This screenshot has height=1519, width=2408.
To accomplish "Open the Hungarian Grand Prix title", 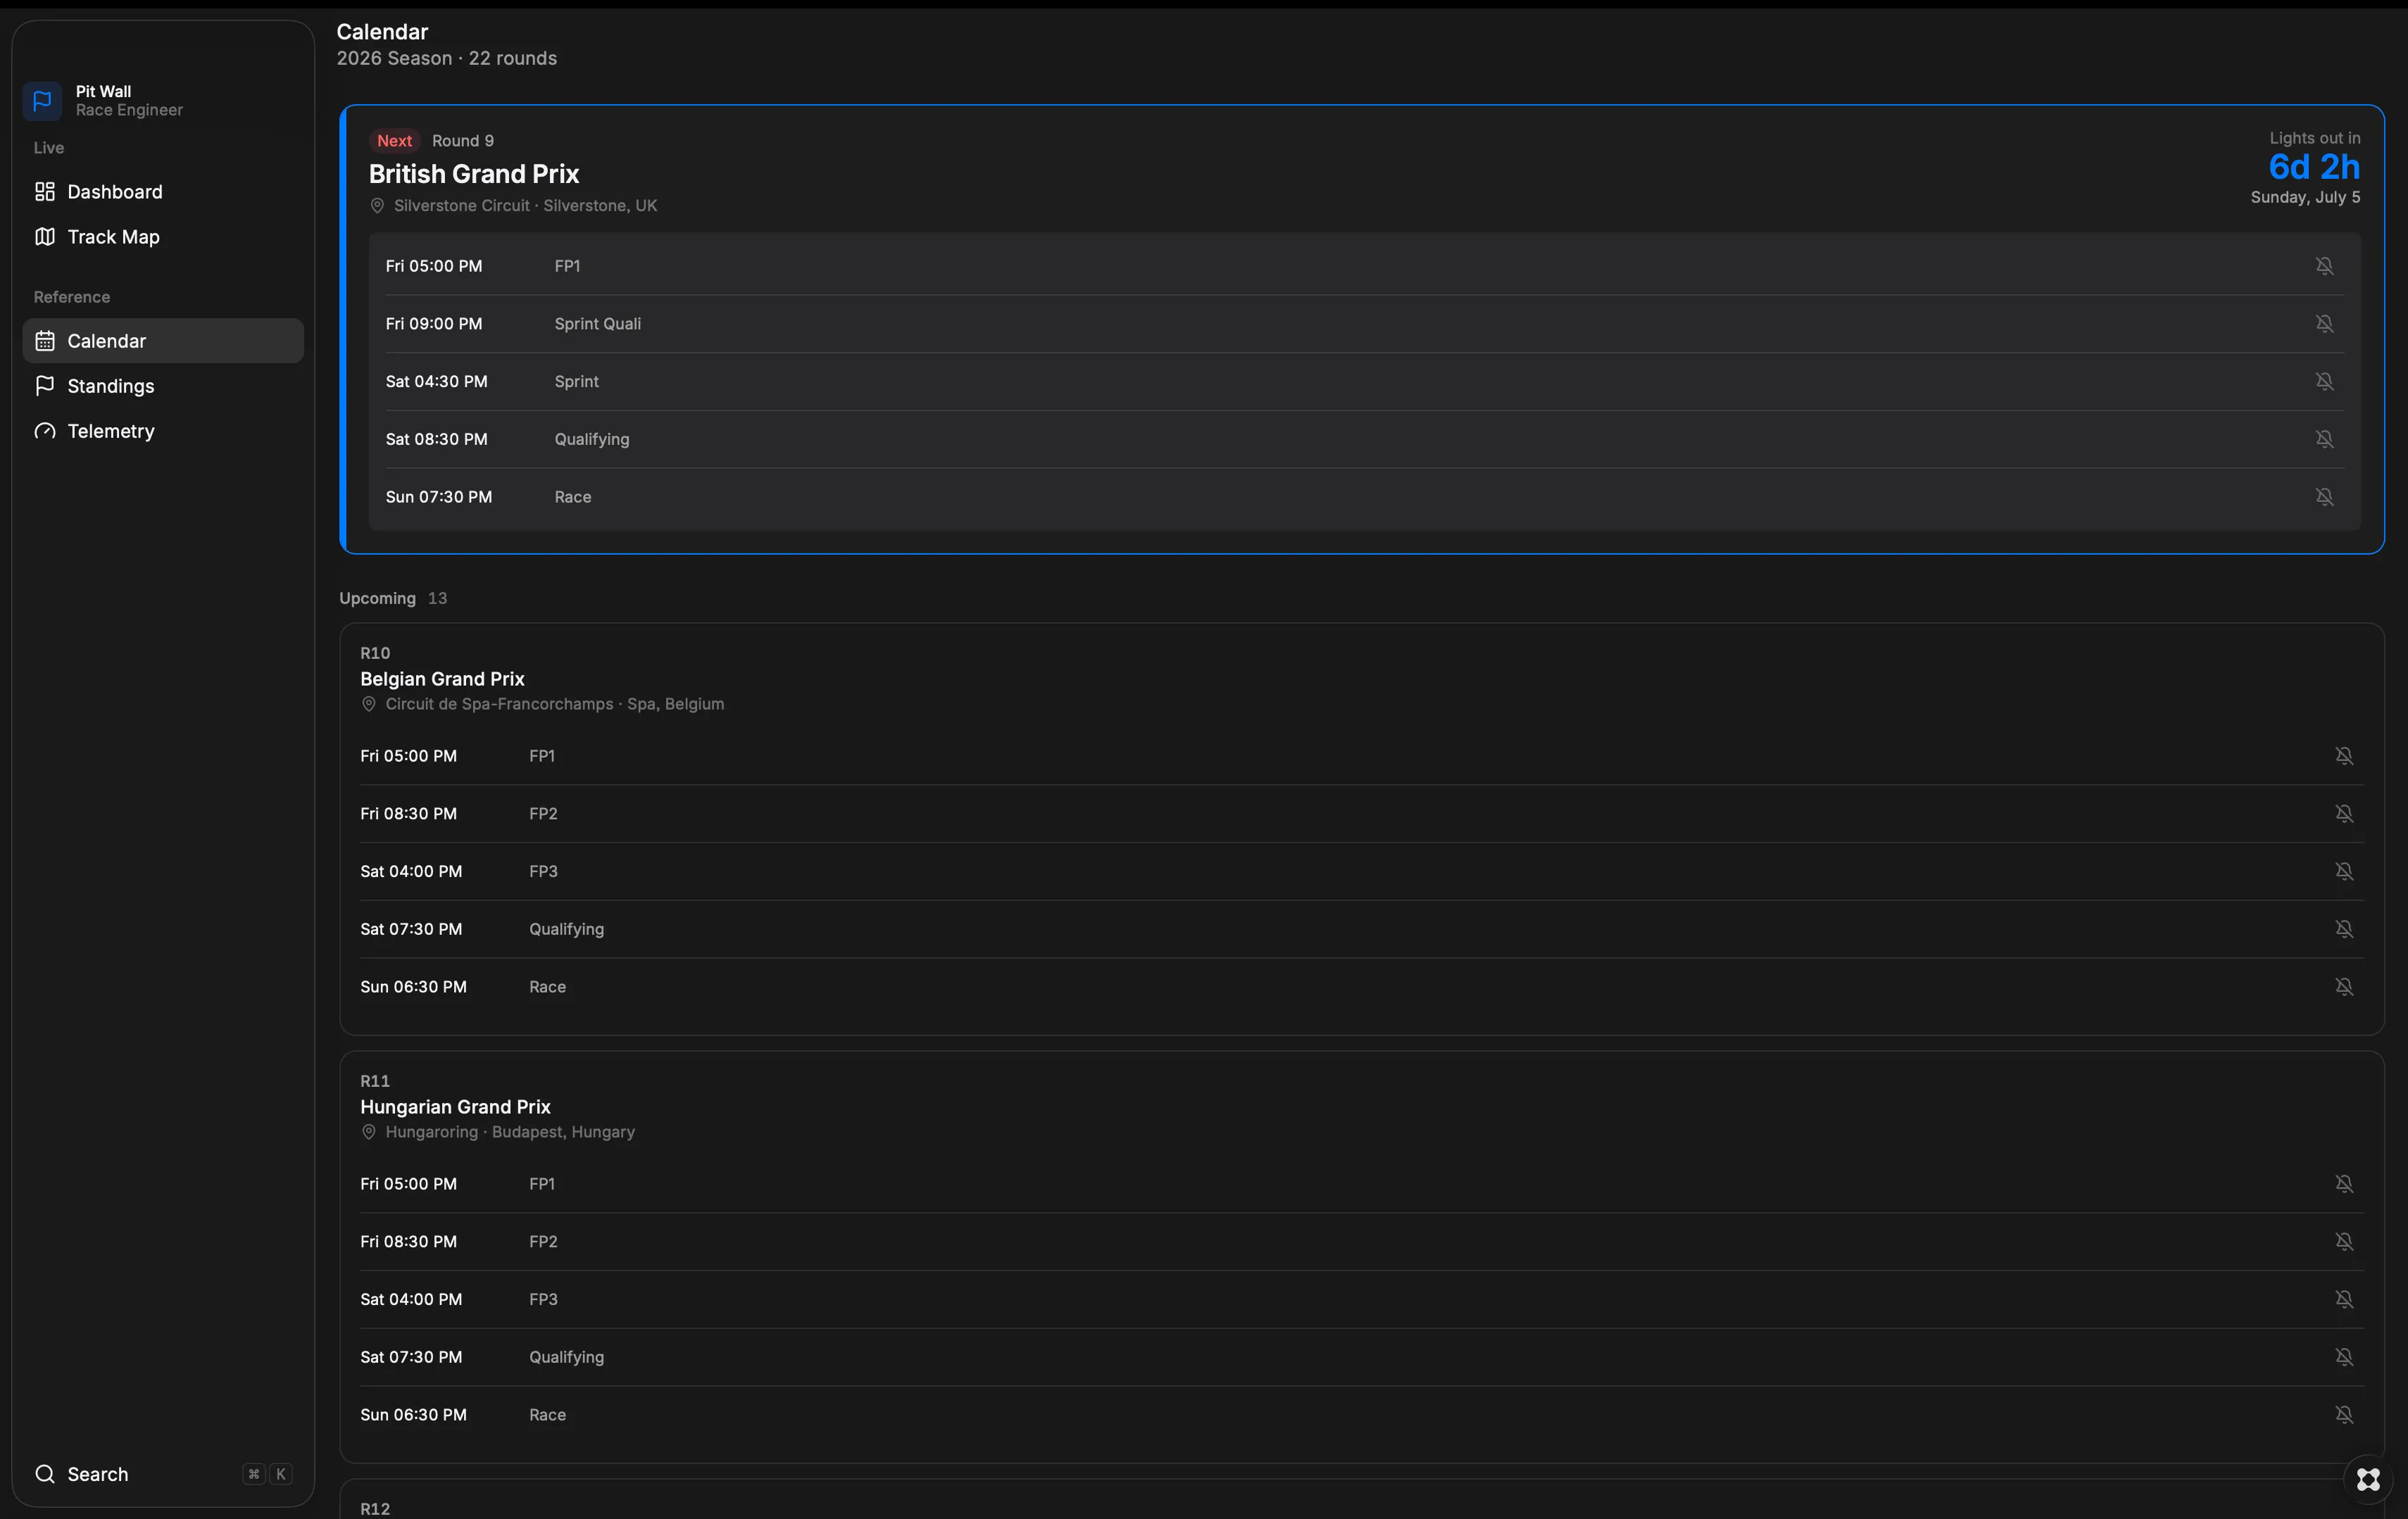I will click(x=455, y=1107).
